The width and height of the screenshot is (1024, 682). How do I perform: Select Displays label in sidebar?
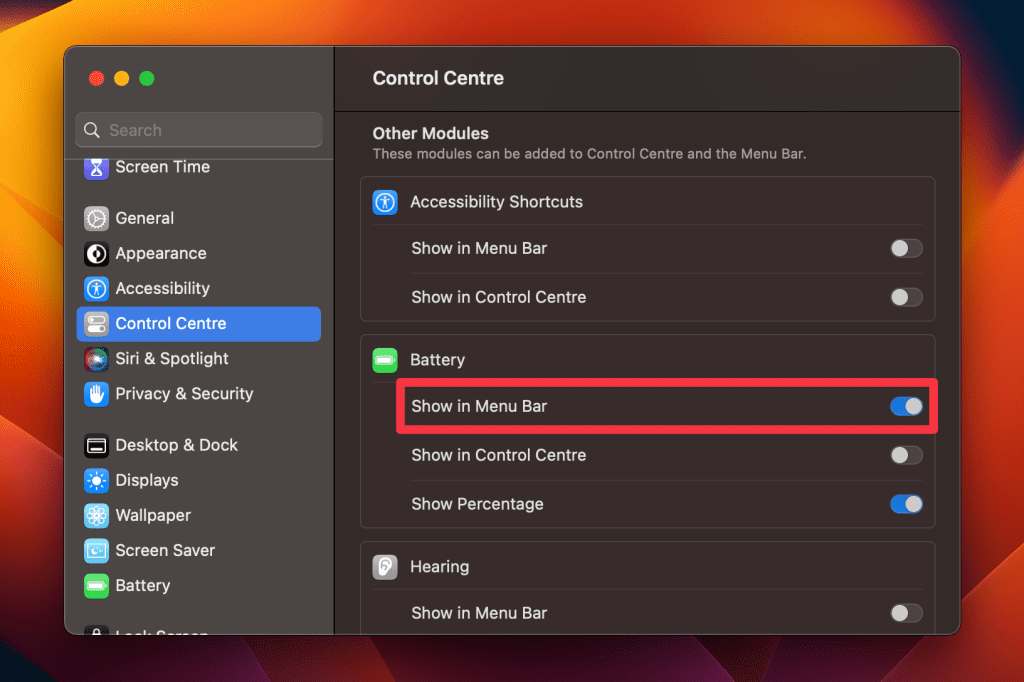(x=147, y=481)
